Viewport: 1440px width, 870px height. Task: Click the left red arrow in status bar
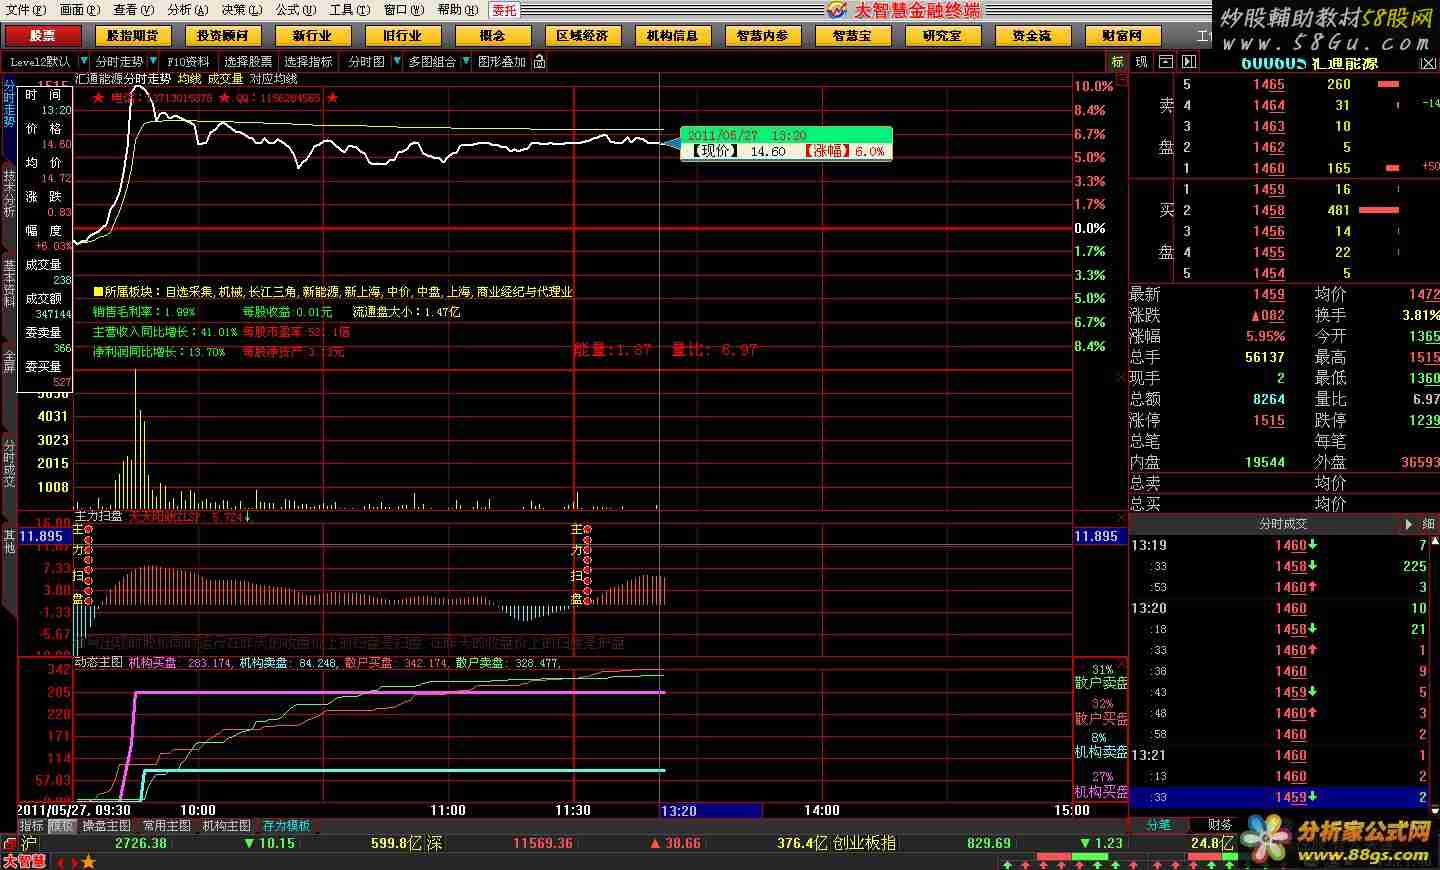(60, 861)
